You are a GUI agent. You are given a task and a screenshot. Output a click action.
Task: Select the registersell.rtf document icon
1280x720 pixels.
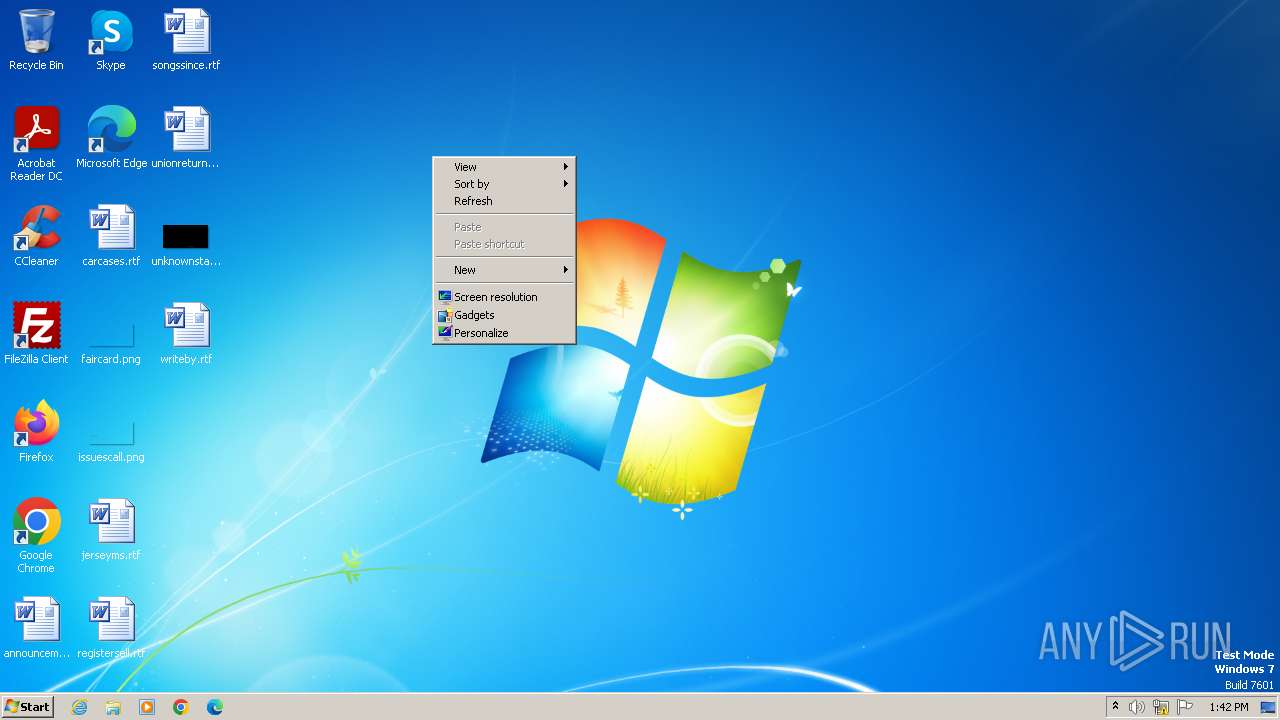pyautogui.click(x=111, y=628)
